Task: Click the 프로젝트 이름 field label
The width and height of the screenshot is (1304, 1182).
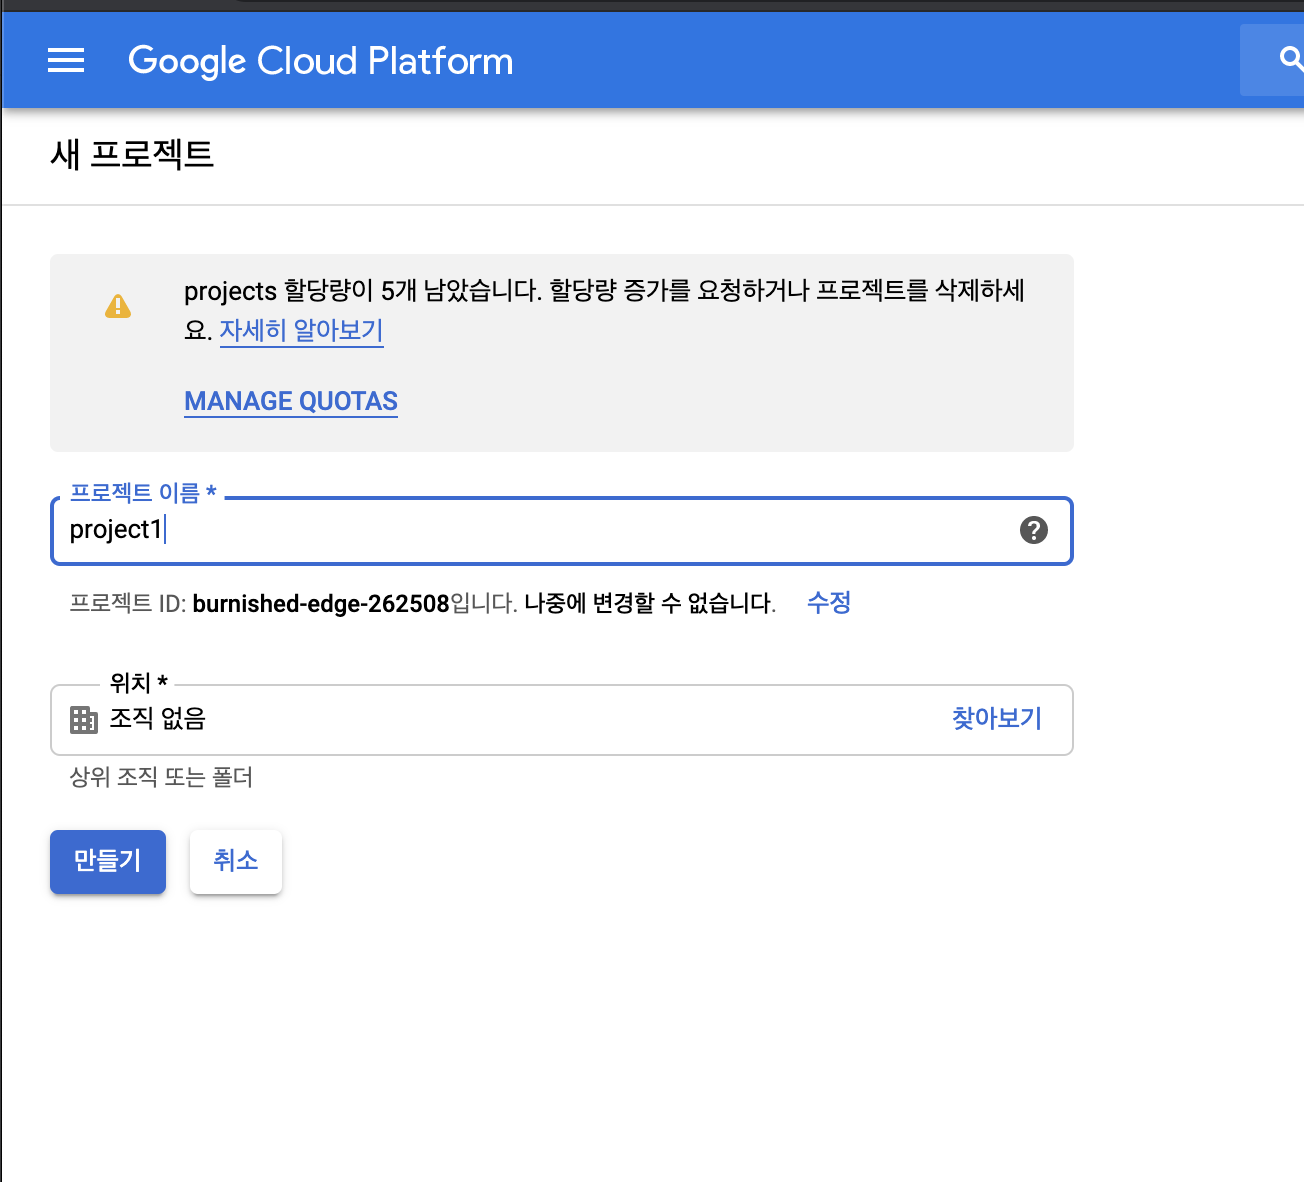Action: 143,493
